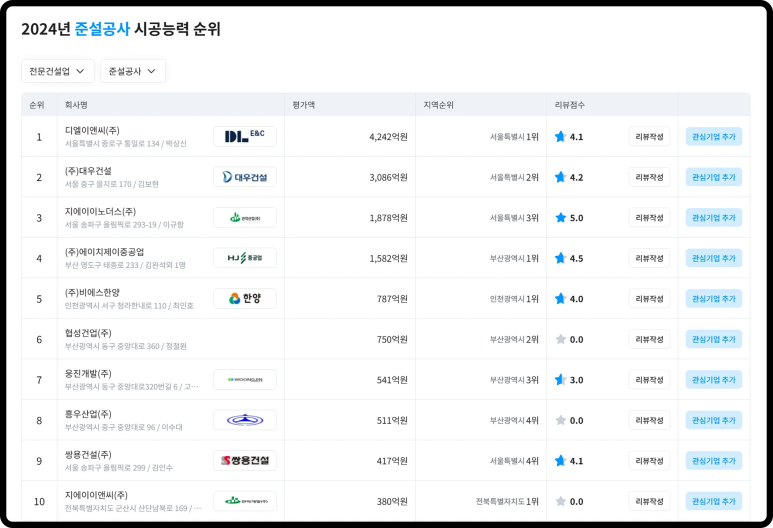Open 협성건업(주) company details
Viewport: 773px width, 528px height.
pyautogui.click(x=88, y=333)
